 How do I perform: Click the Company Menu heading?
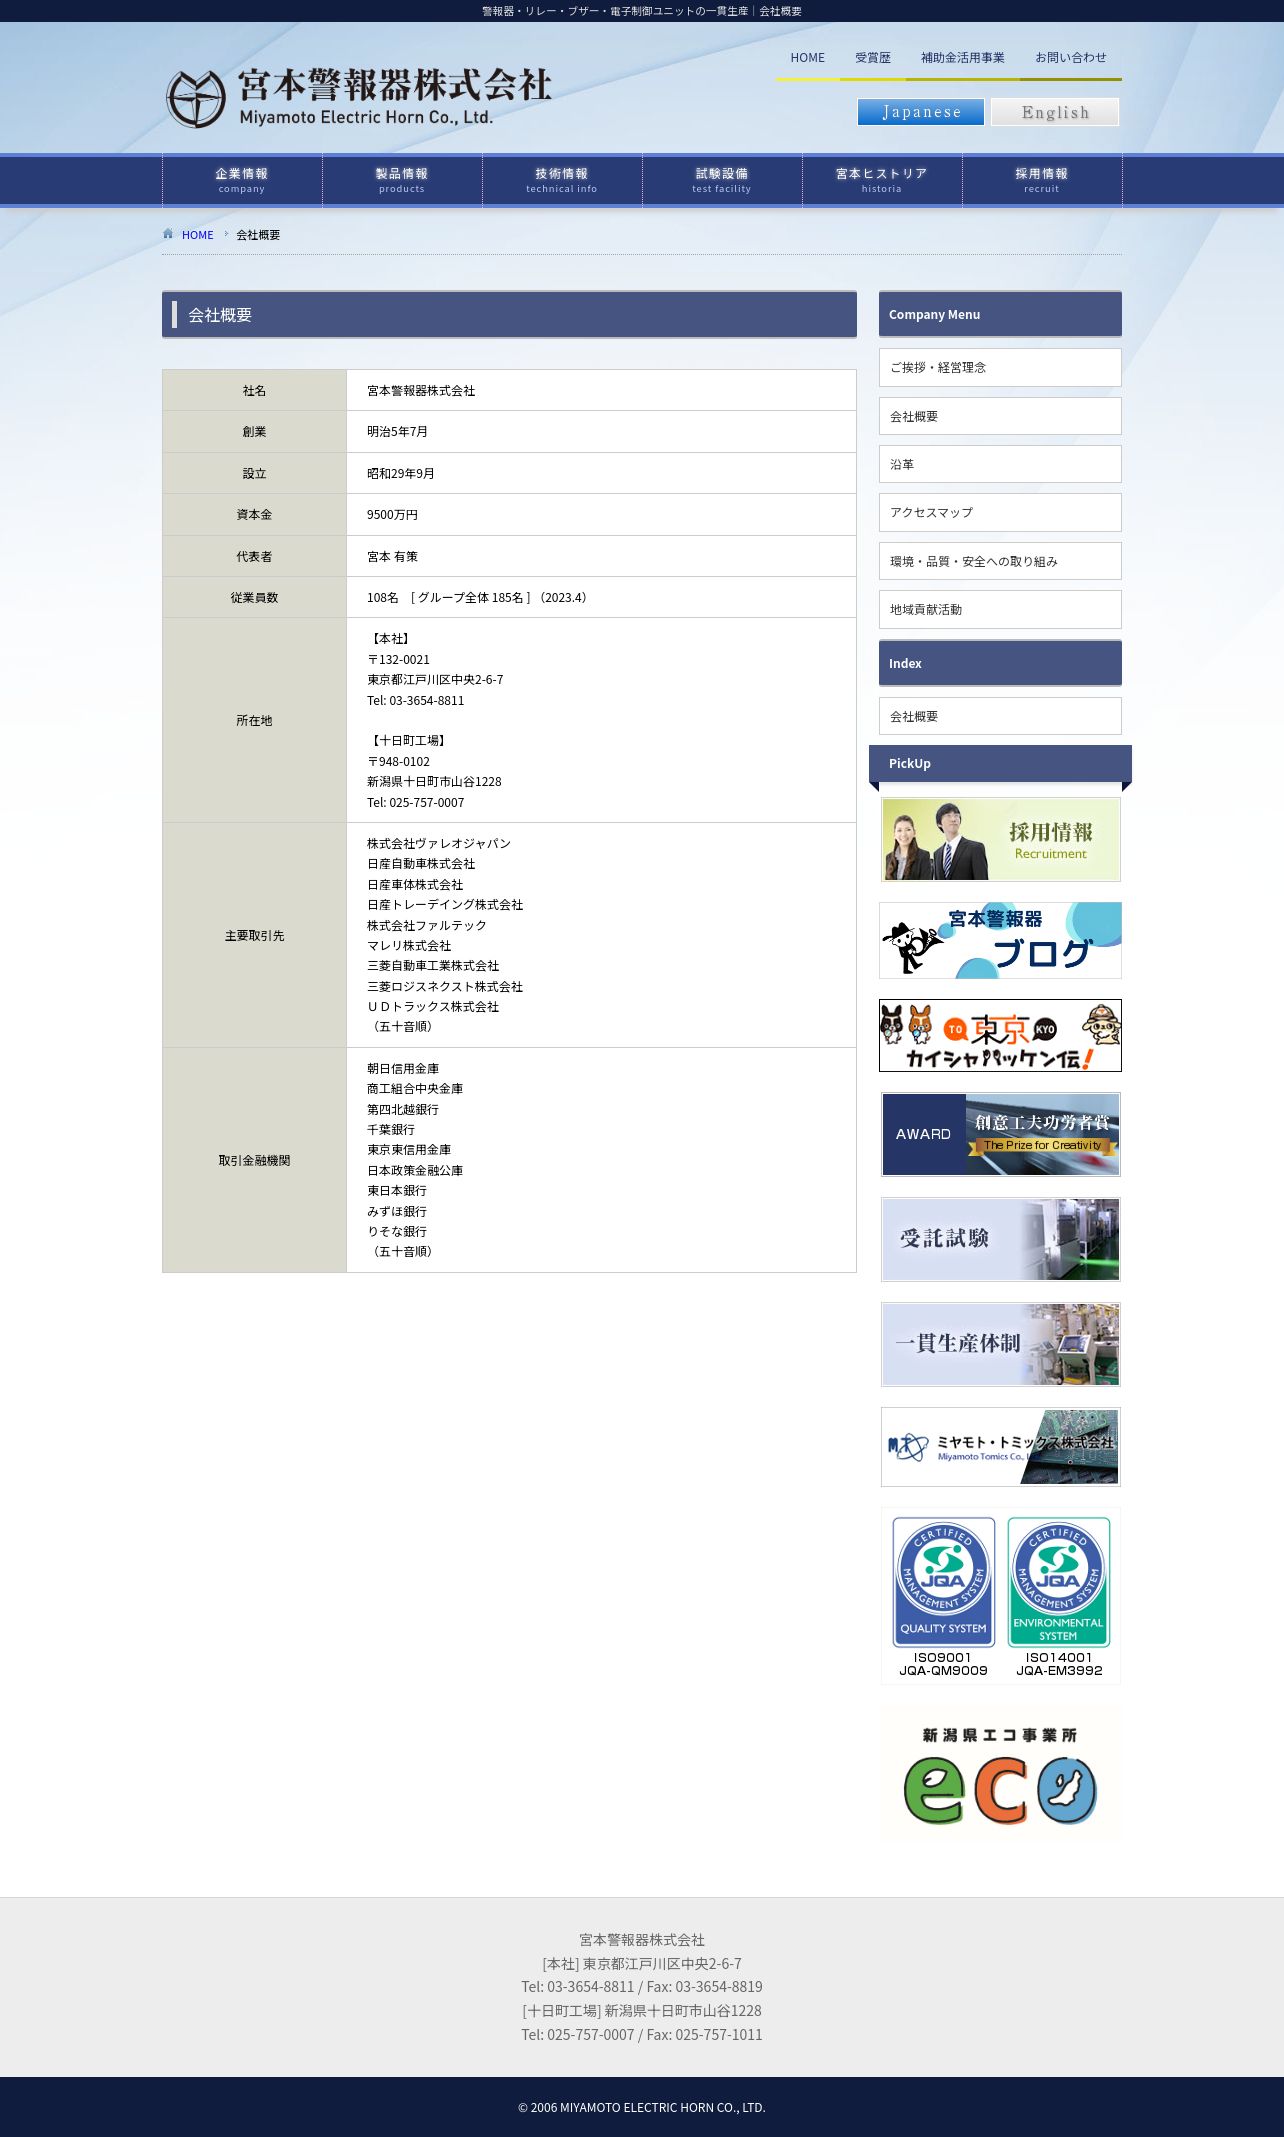click(x=1000, y=314)
